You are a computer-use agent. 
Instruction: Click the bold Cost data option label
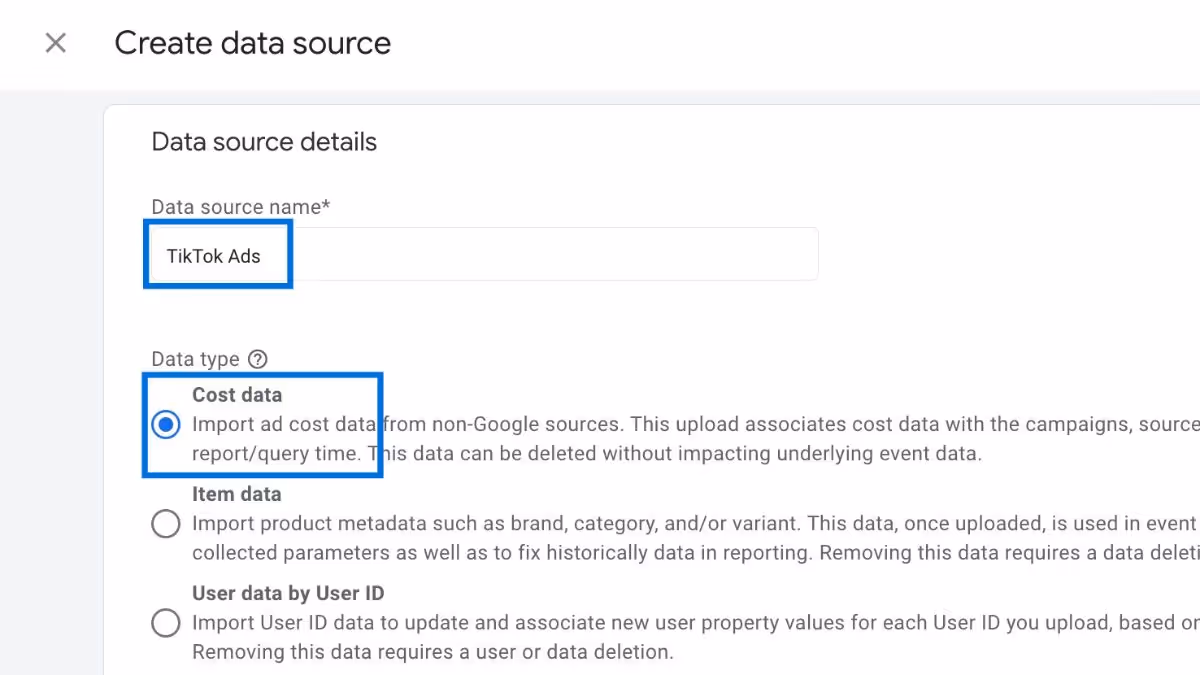point(237,395)
